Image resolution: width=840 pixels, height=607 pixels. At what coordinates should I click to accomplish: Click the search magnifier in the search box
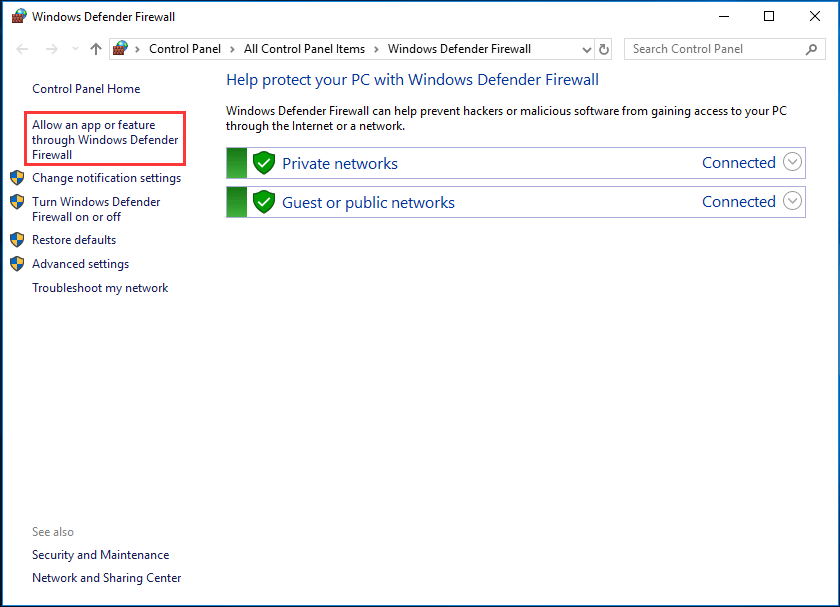[810, 48]
